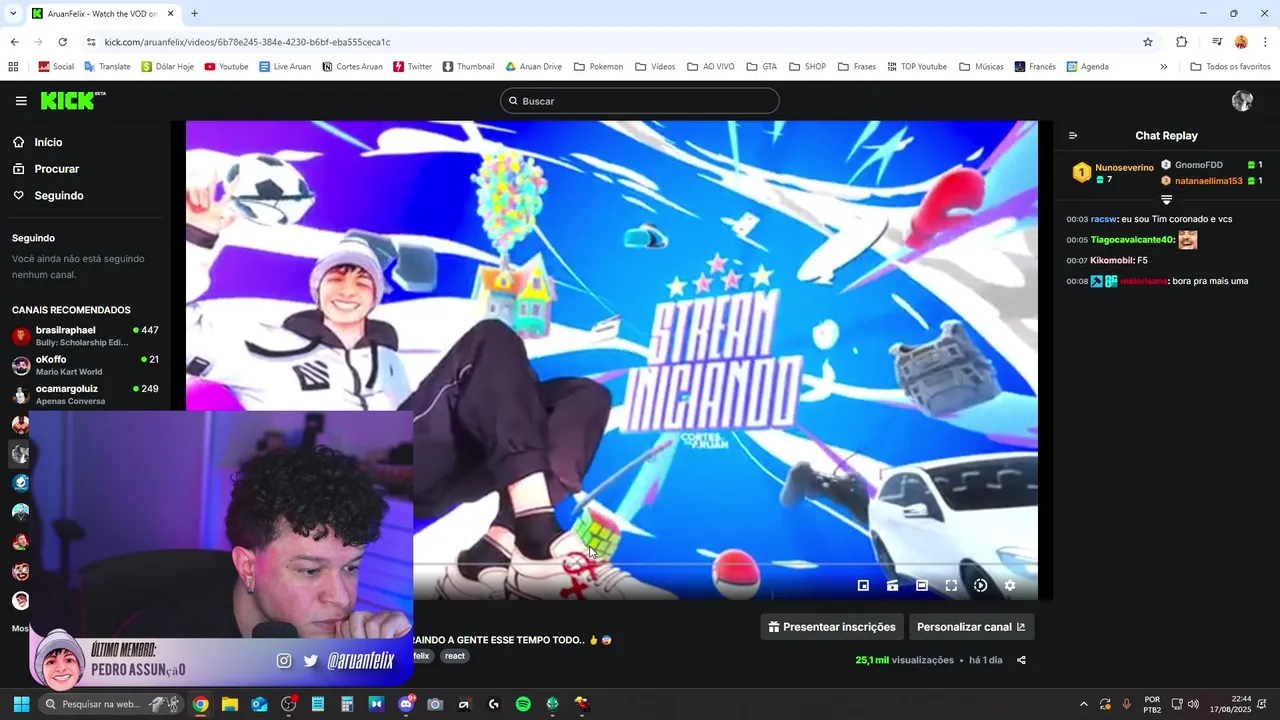The width and height of the screenshot is (1280, 720).
Task: Focus the Buscar search field
Action: click(x=640, y=101)
